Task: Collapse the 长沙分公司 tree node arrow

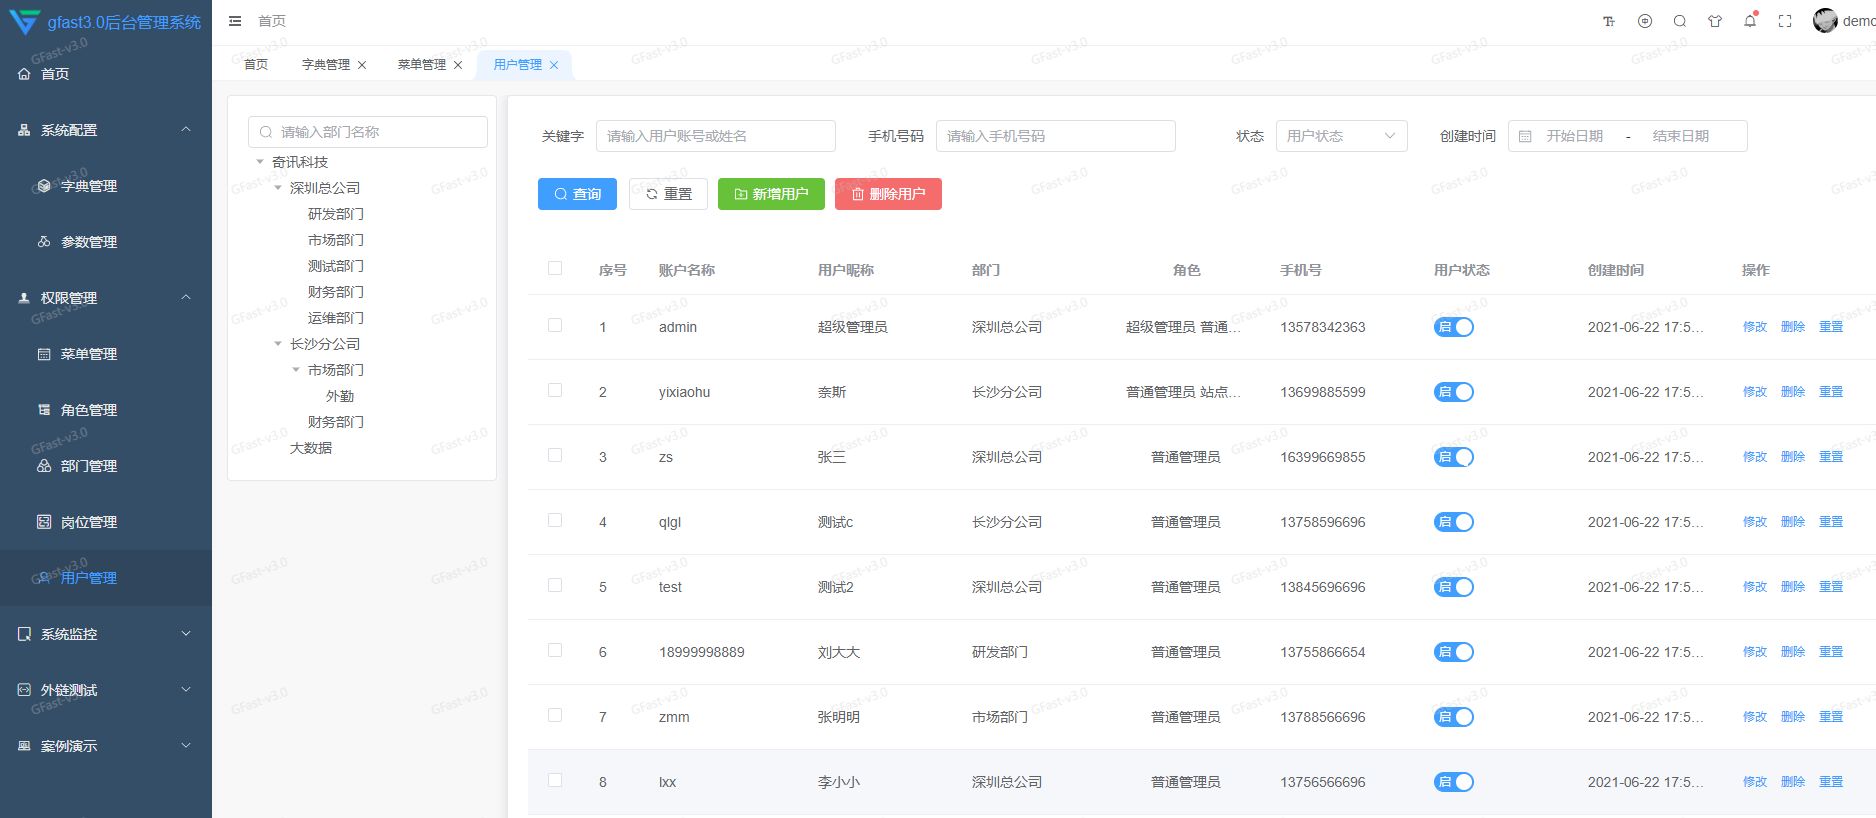Action: point(278,344)
